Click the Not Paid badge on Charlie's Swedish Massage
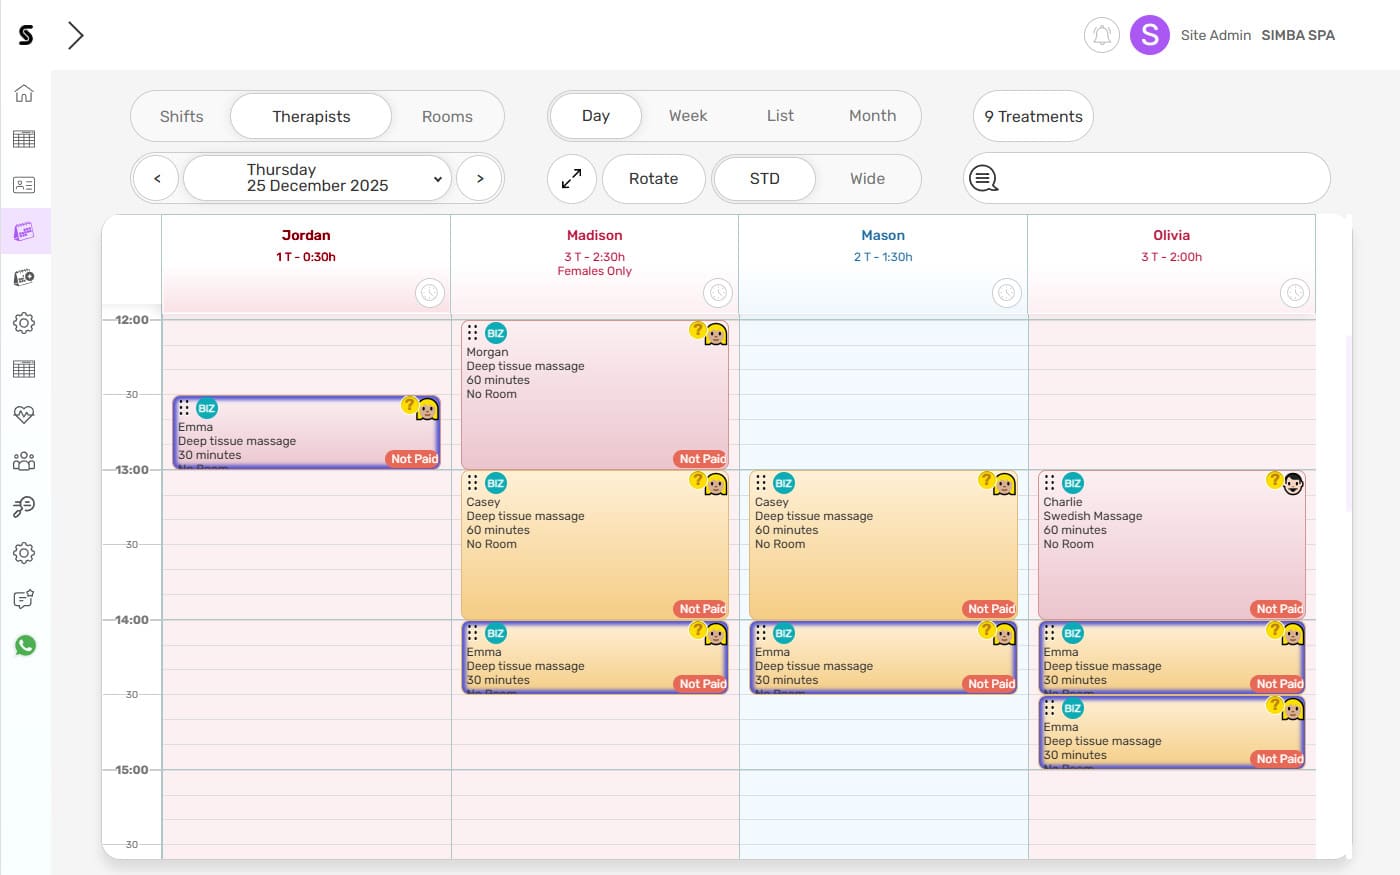 point(1278,608)
